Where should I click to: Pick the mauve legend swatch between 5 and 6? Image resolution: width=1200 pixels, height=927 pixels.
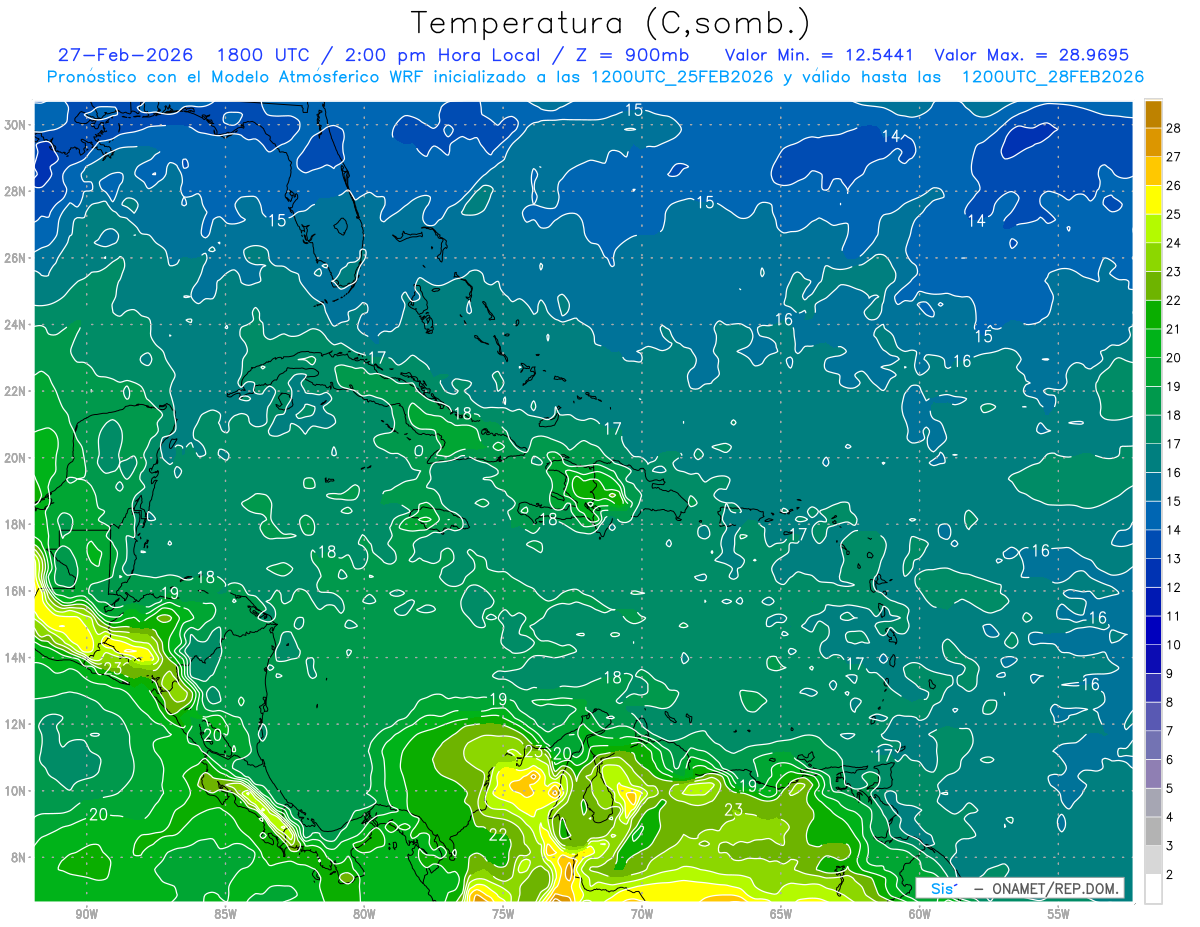click(x=1153, y=774)
